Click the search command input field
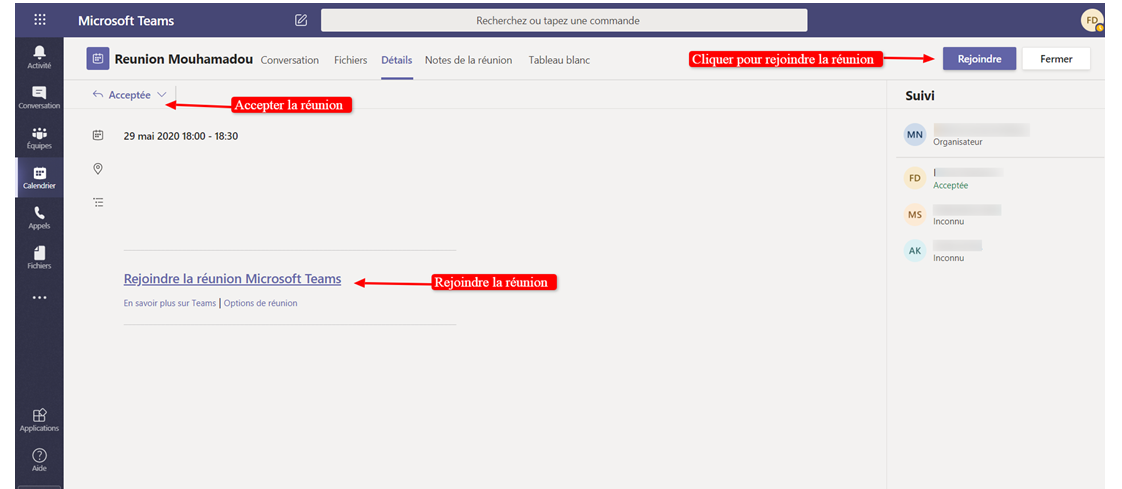Image resolution: width=1122 pixels, height=489 pixels. [563, 20]
